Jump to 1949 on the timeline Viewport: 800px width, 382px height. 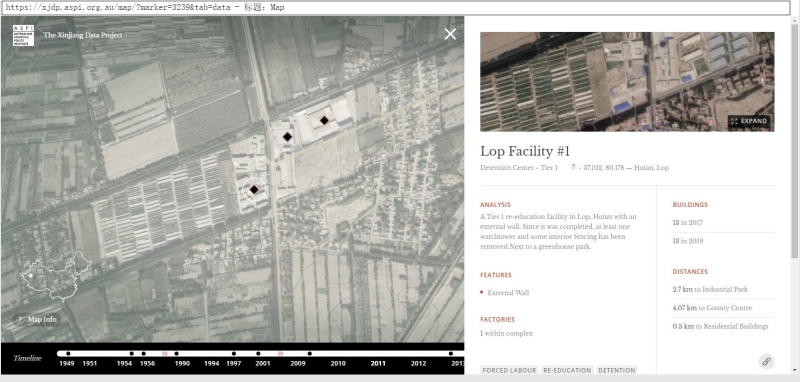[67, 363]
